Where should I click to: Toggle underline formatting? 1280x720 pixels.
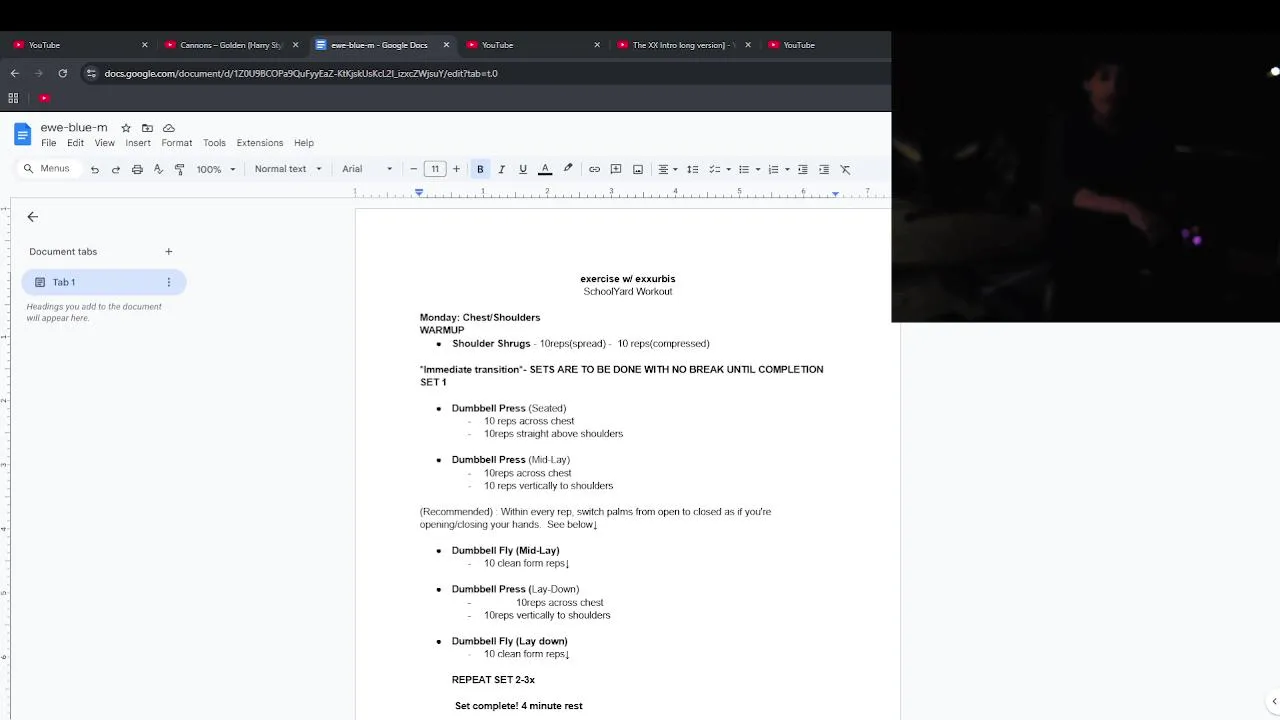click(522, 169)
